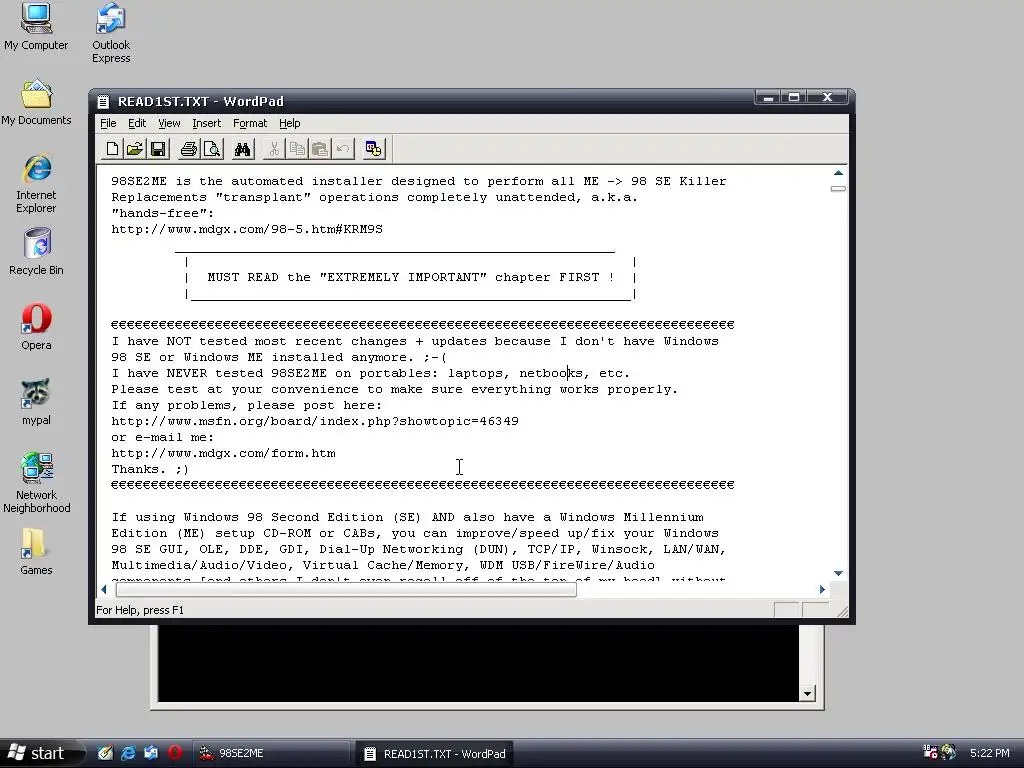Open the View menu
This screenshot has width=1024, height=768.
[x=169, y=123]
